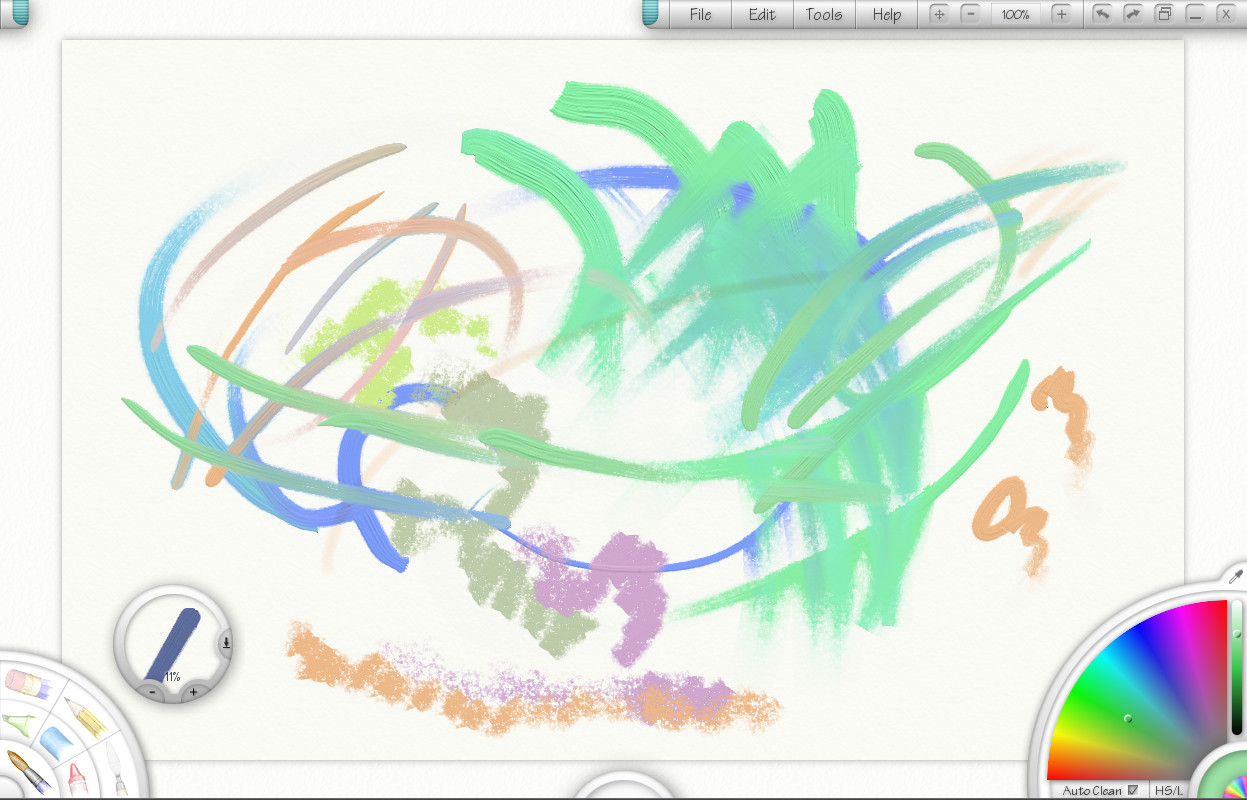Zoom in with the plus button
The image size is (1247, 800).
click(x=1062, y=14)
